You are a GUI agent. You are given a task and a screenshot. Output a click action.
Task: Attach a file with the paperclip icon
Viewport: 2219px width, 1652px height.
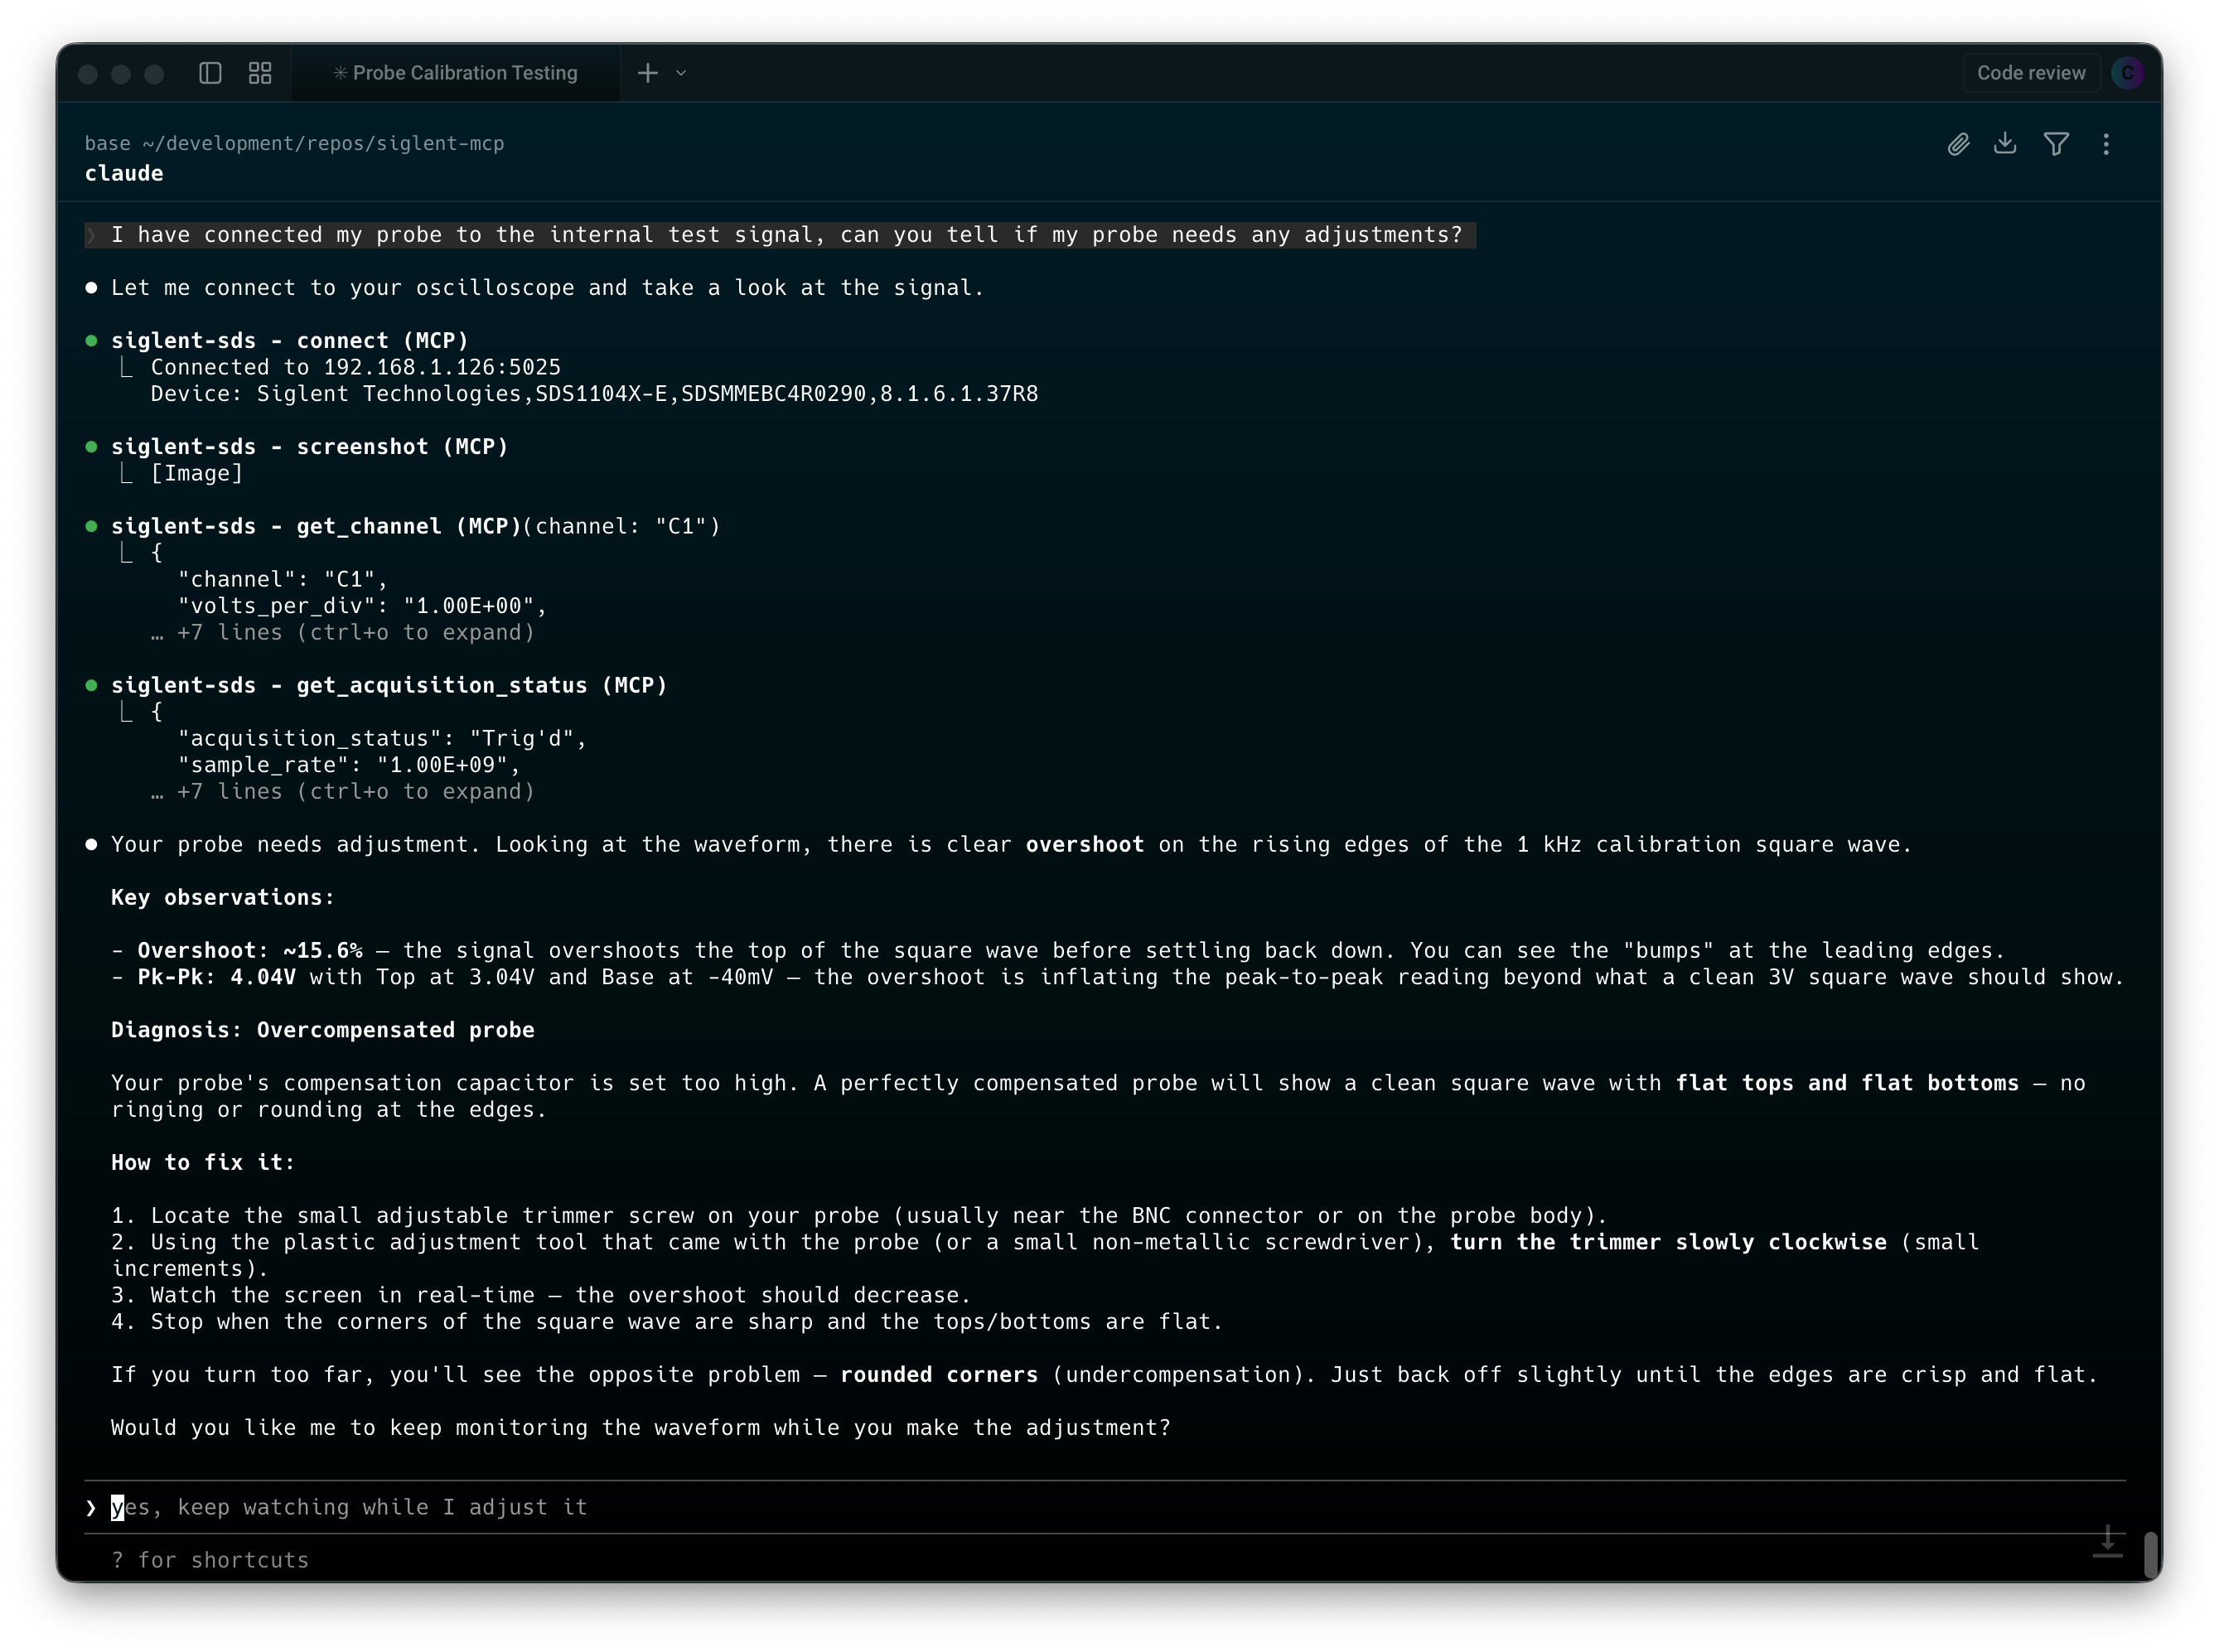[x=1957, y=144]
